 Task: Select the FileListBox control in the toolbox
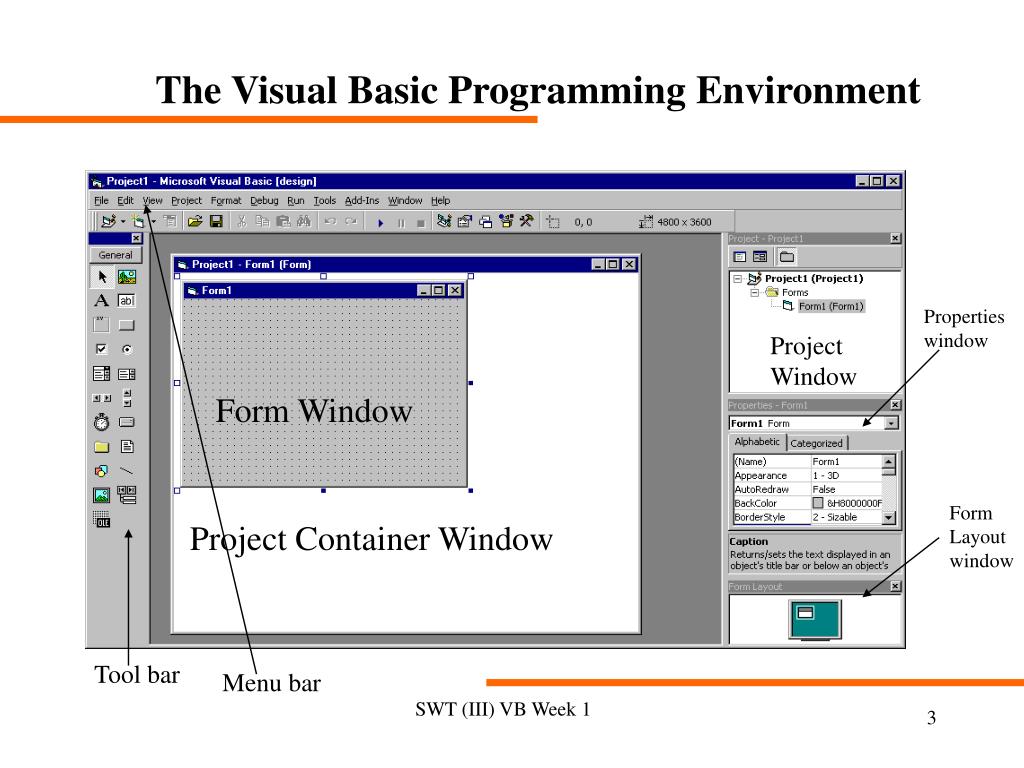127,447
